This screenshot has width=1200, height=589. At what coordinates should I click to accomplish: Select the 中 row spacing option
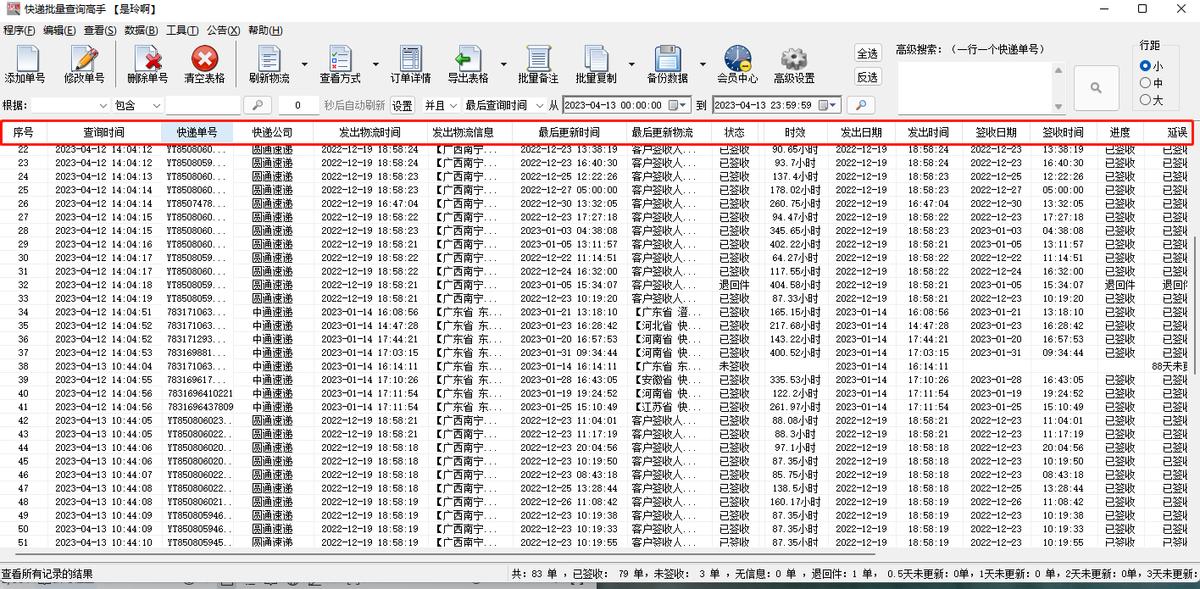point(1143,80)
